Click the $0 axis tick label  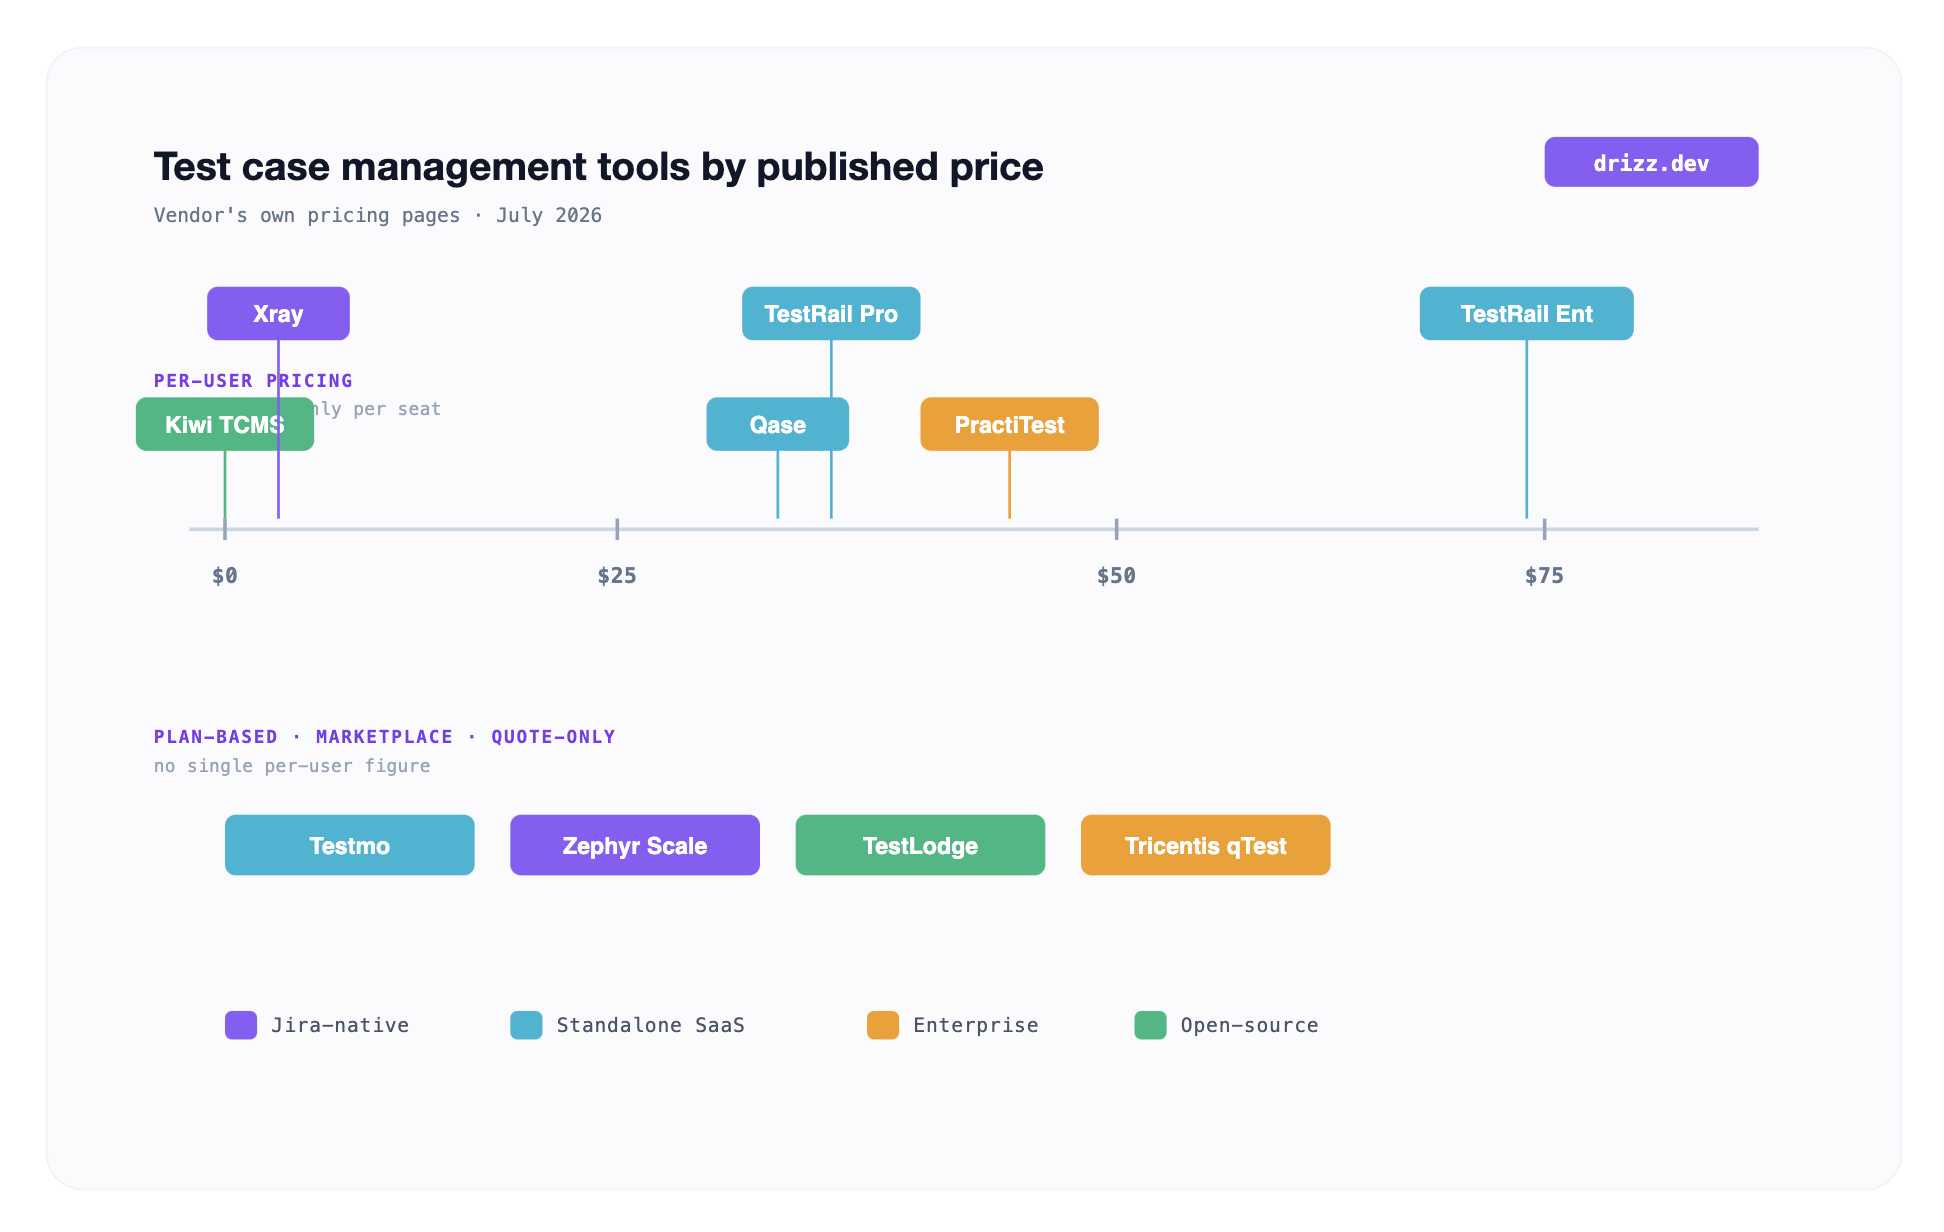[x=225, y=576]
